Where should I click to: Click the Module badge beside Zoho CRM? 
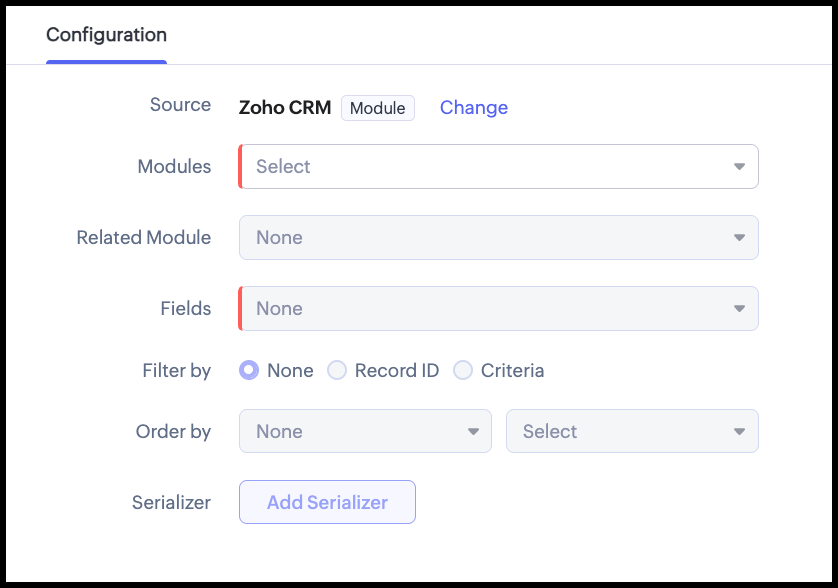click(377, 108)
